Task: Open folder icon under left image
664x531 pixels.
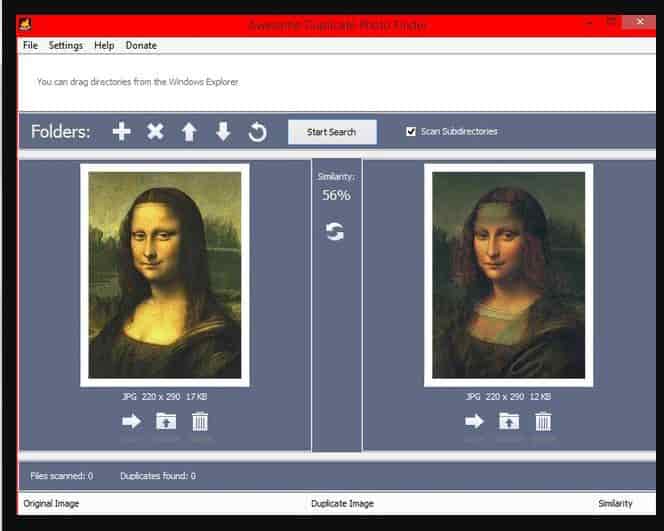Action: (x=166, y=421)
